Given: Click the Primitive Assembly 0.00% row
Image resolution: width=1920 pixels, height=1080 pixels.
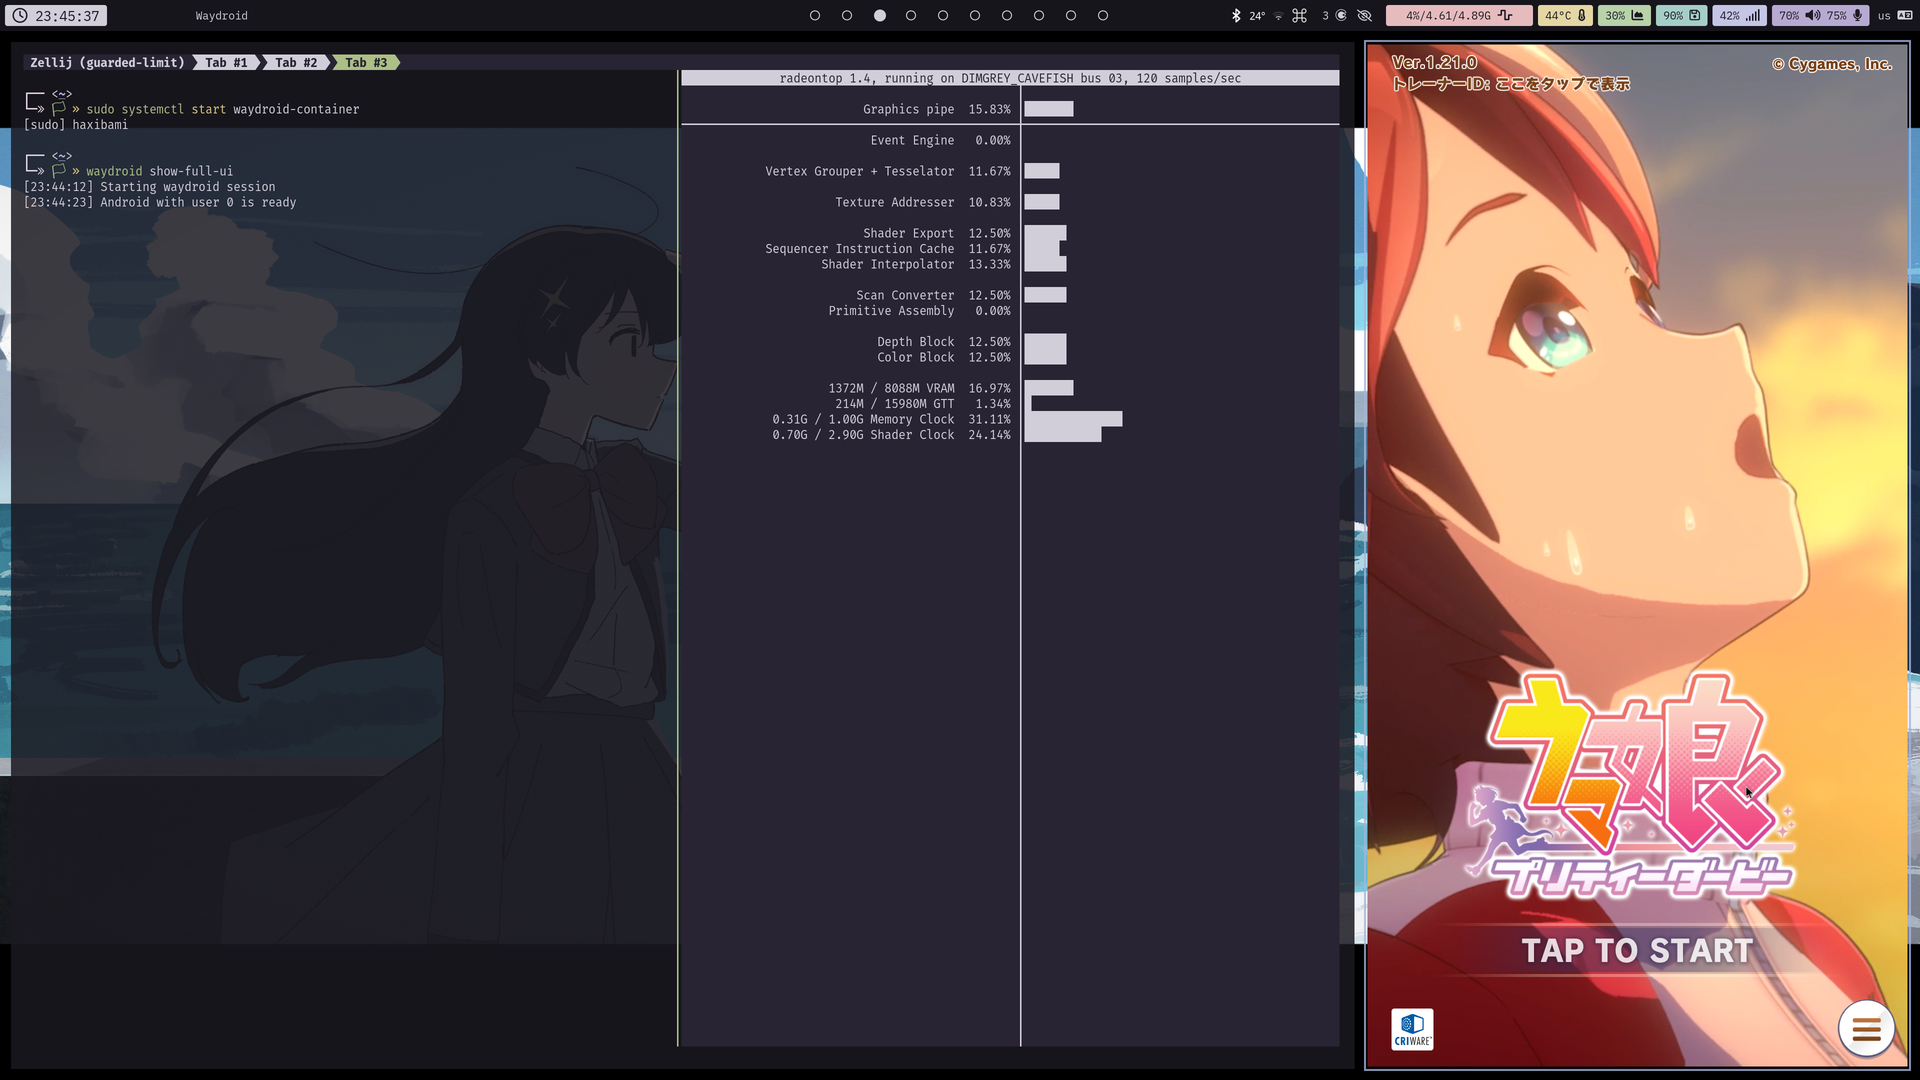Looking at the screenshot, I should coord(919,311).
